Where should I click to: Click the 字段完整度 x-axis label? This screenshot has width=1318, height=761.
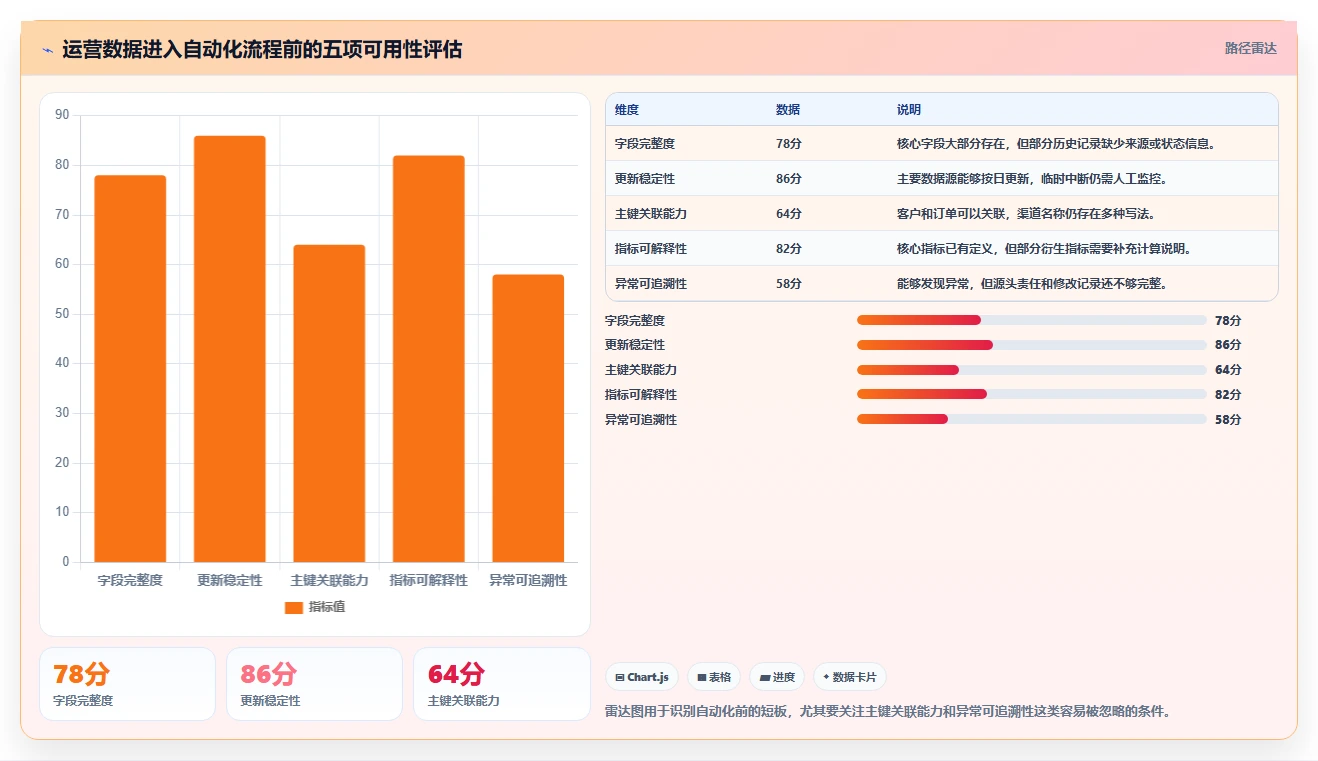click(130, 580)
